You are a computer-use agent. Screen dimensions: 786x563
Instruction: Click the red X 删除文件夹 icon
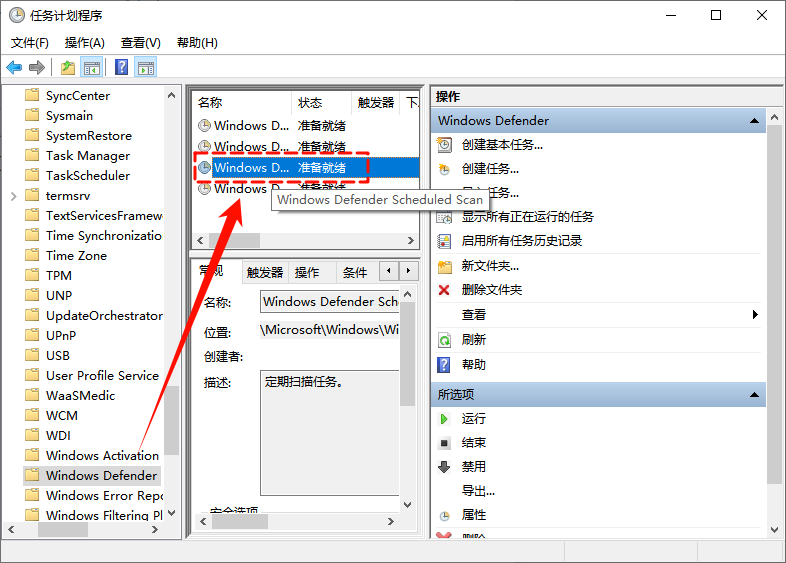point(444,290)
